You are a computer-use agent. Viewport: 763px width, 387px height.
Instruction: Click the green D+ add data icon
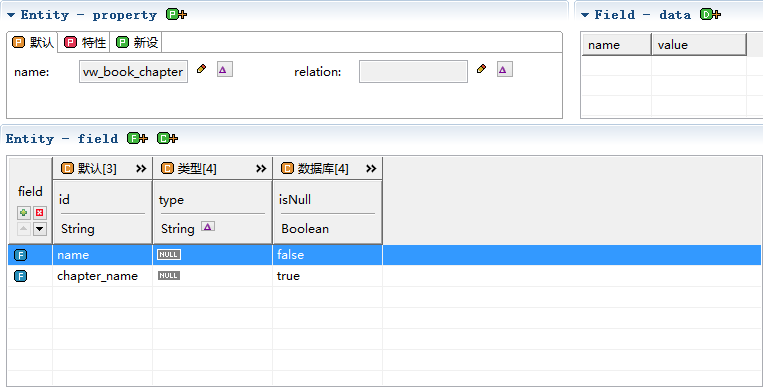coord(710,15)
